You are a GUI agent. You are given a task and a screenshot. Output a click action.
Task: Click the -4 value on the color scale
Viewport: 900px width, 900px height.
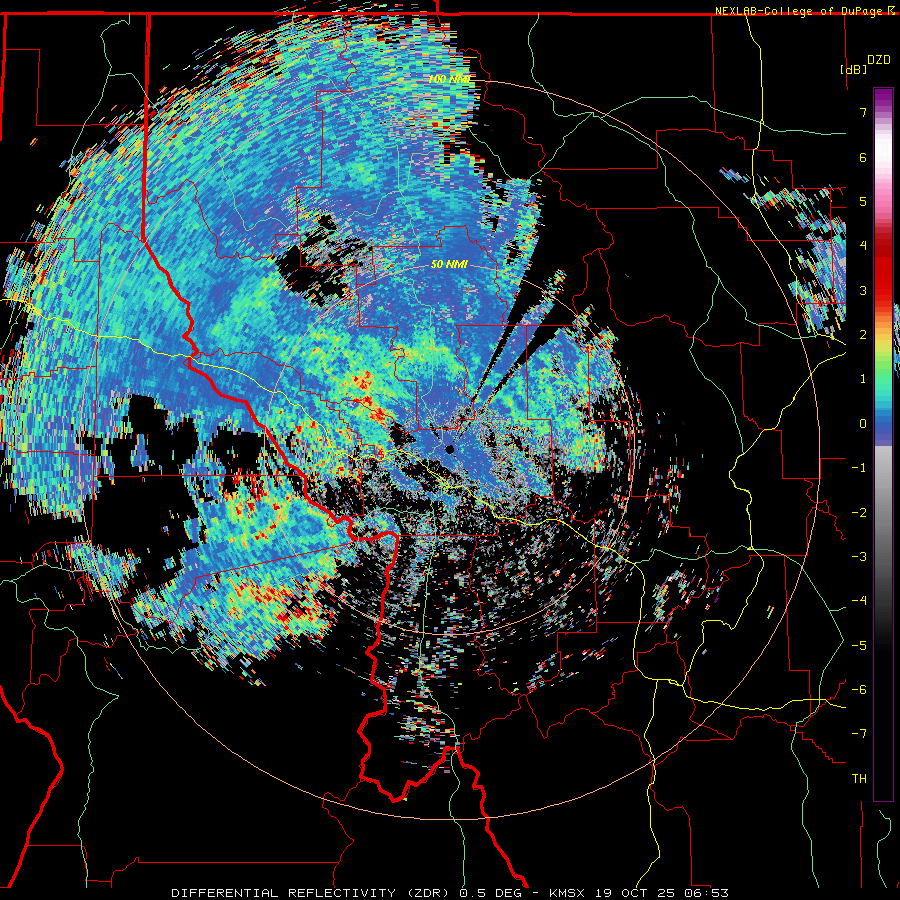(859, 601)
